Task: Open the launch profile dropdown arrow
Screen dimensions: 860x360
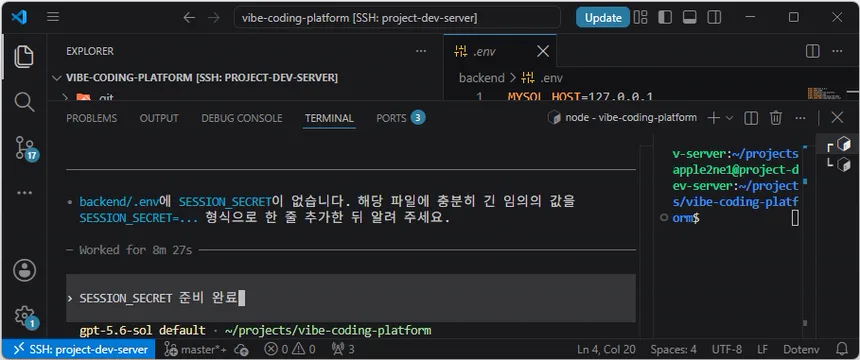Action: pos(729,117)
